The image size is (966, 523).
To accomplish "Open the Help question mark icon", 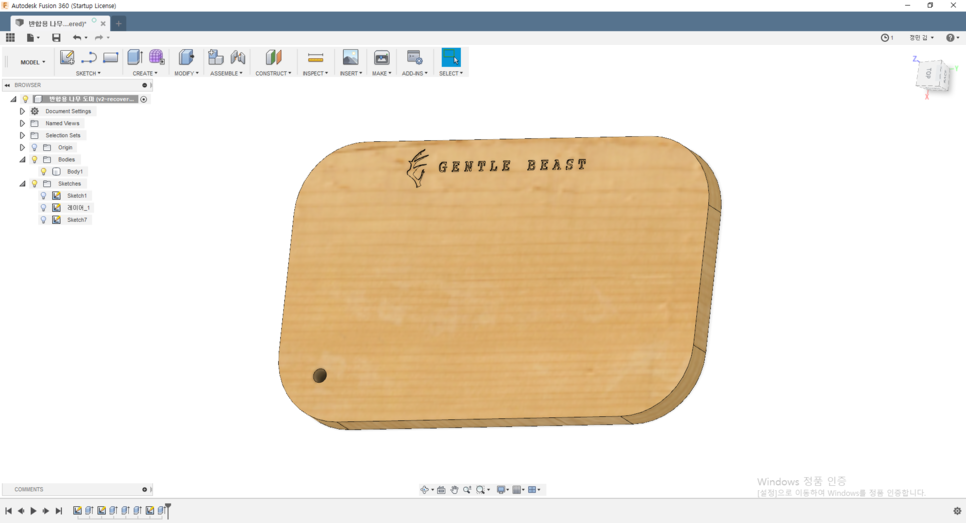I will click(951, 38).
